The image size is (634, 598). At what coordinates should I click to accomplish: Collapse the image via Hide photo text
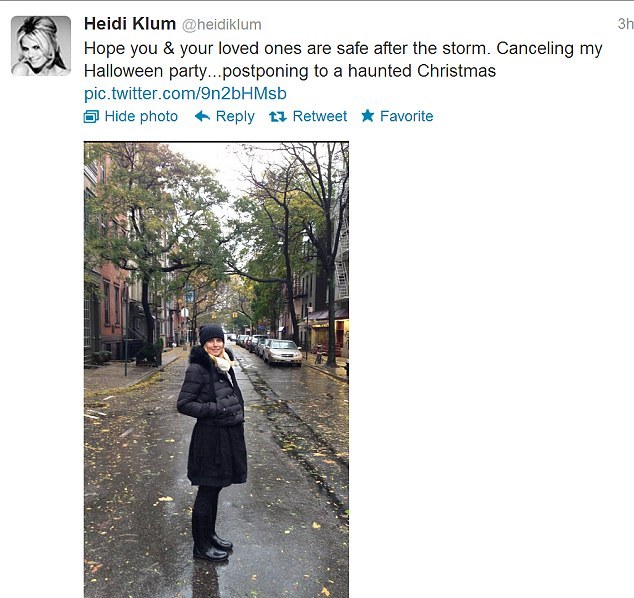[x=141, y=116]
